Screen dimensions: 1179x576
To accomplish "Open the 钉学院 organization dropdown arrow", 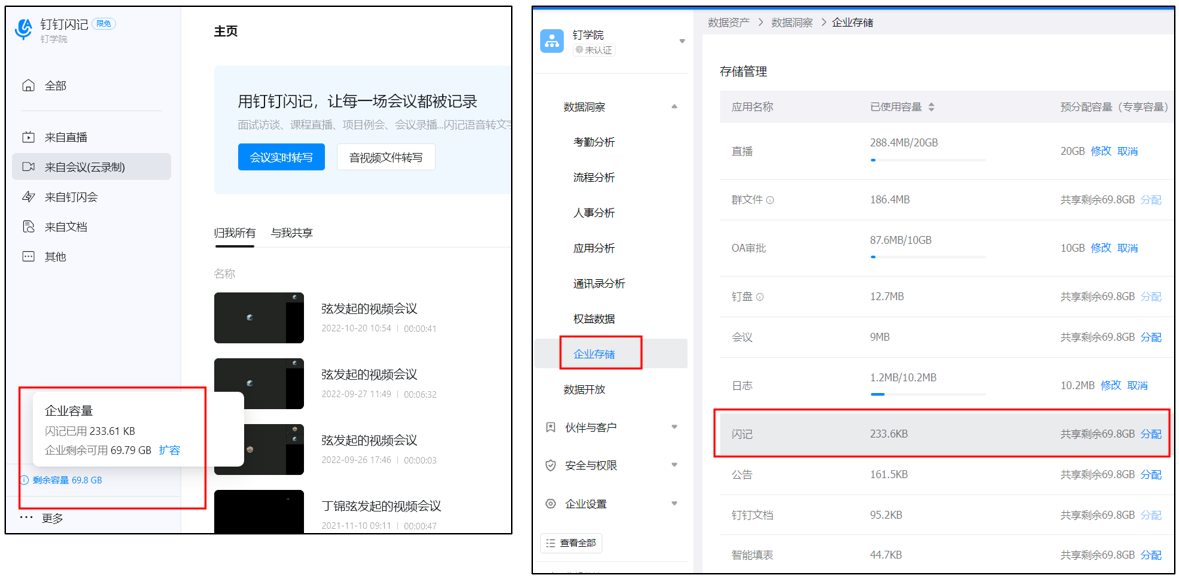I will point(682,41).
